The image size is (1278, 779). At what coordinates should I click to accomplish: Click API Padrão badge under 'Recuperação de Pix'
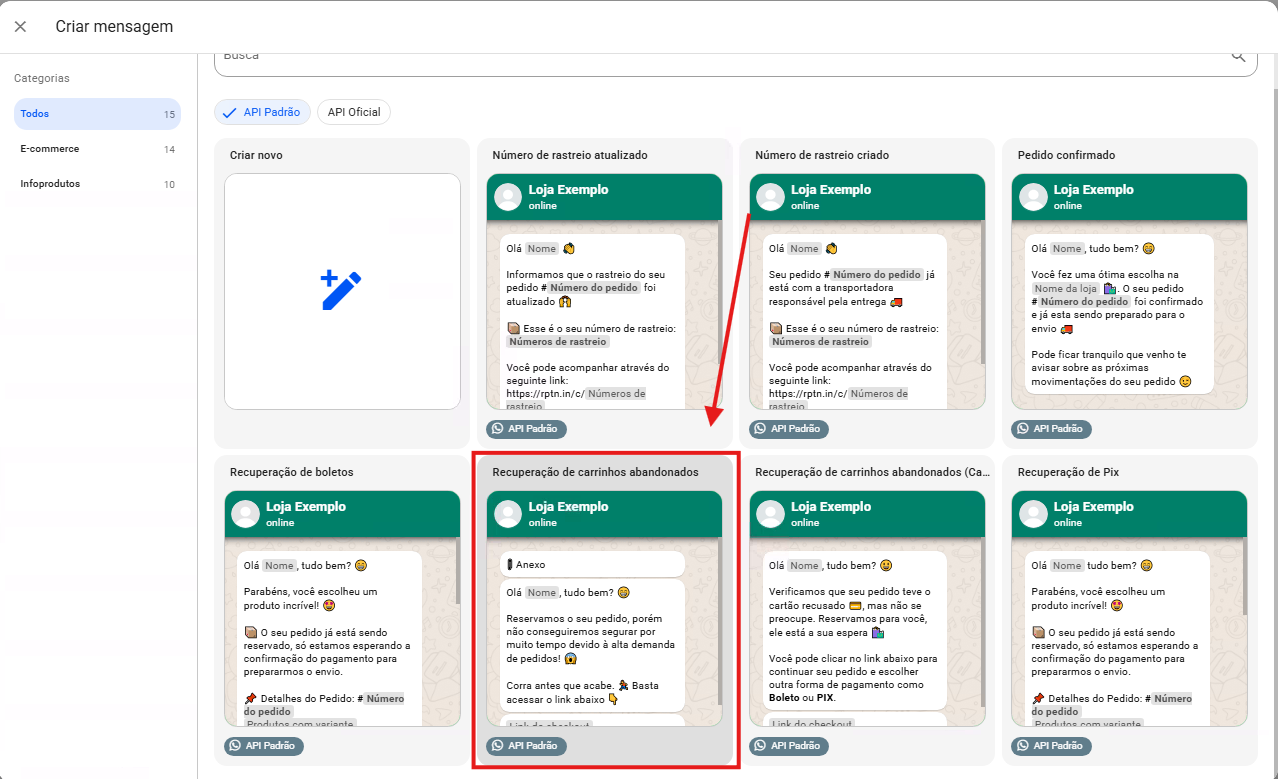pyautogui.click(x=1052, y=746)
